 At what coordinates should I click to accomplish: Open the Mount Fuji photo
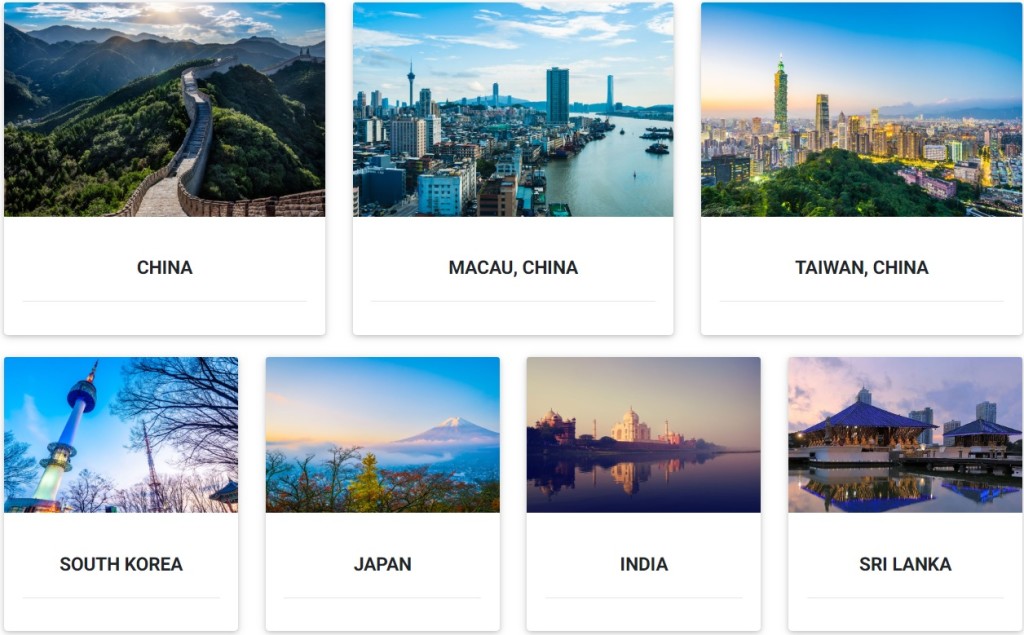pyautogui.click(x=383, y=434)
